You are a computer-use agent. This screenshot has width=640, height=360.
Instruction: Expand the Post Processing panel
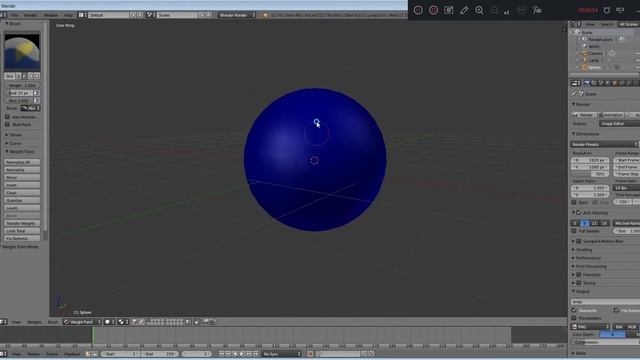[589, 267]
